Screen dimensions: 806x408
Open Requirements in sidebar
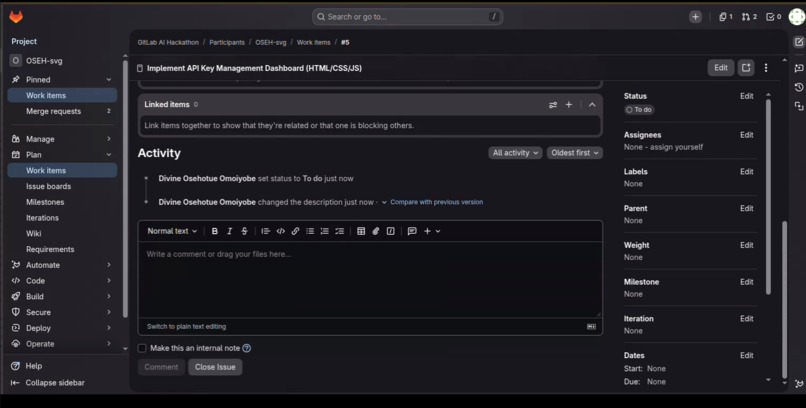[x=62, y=249]
